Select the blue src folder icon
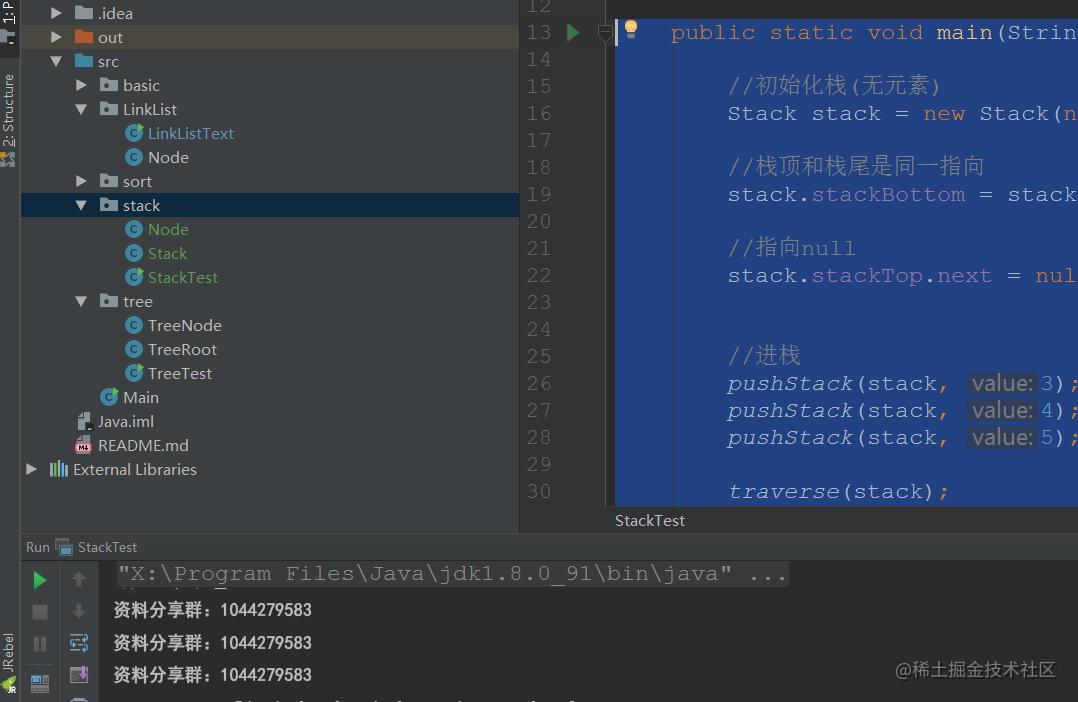This screenshot has height=702, width=1078. coord(84,61)
